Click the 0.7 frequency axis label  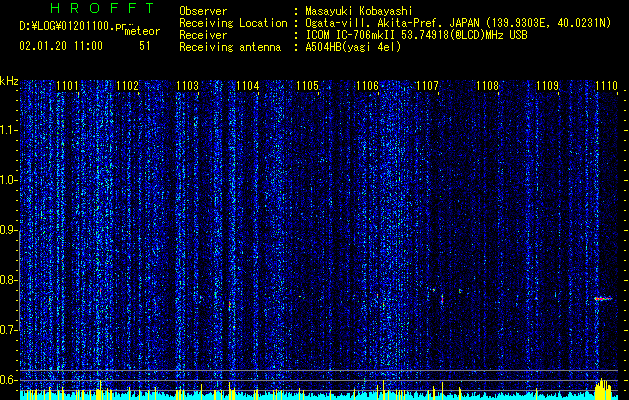(8, 330)
